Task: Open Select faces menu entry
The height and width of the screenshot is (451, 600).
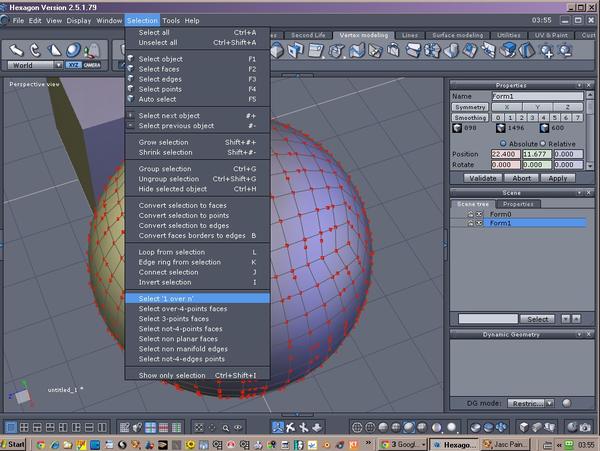Action: pyautogui.click(x=197, y=69)
